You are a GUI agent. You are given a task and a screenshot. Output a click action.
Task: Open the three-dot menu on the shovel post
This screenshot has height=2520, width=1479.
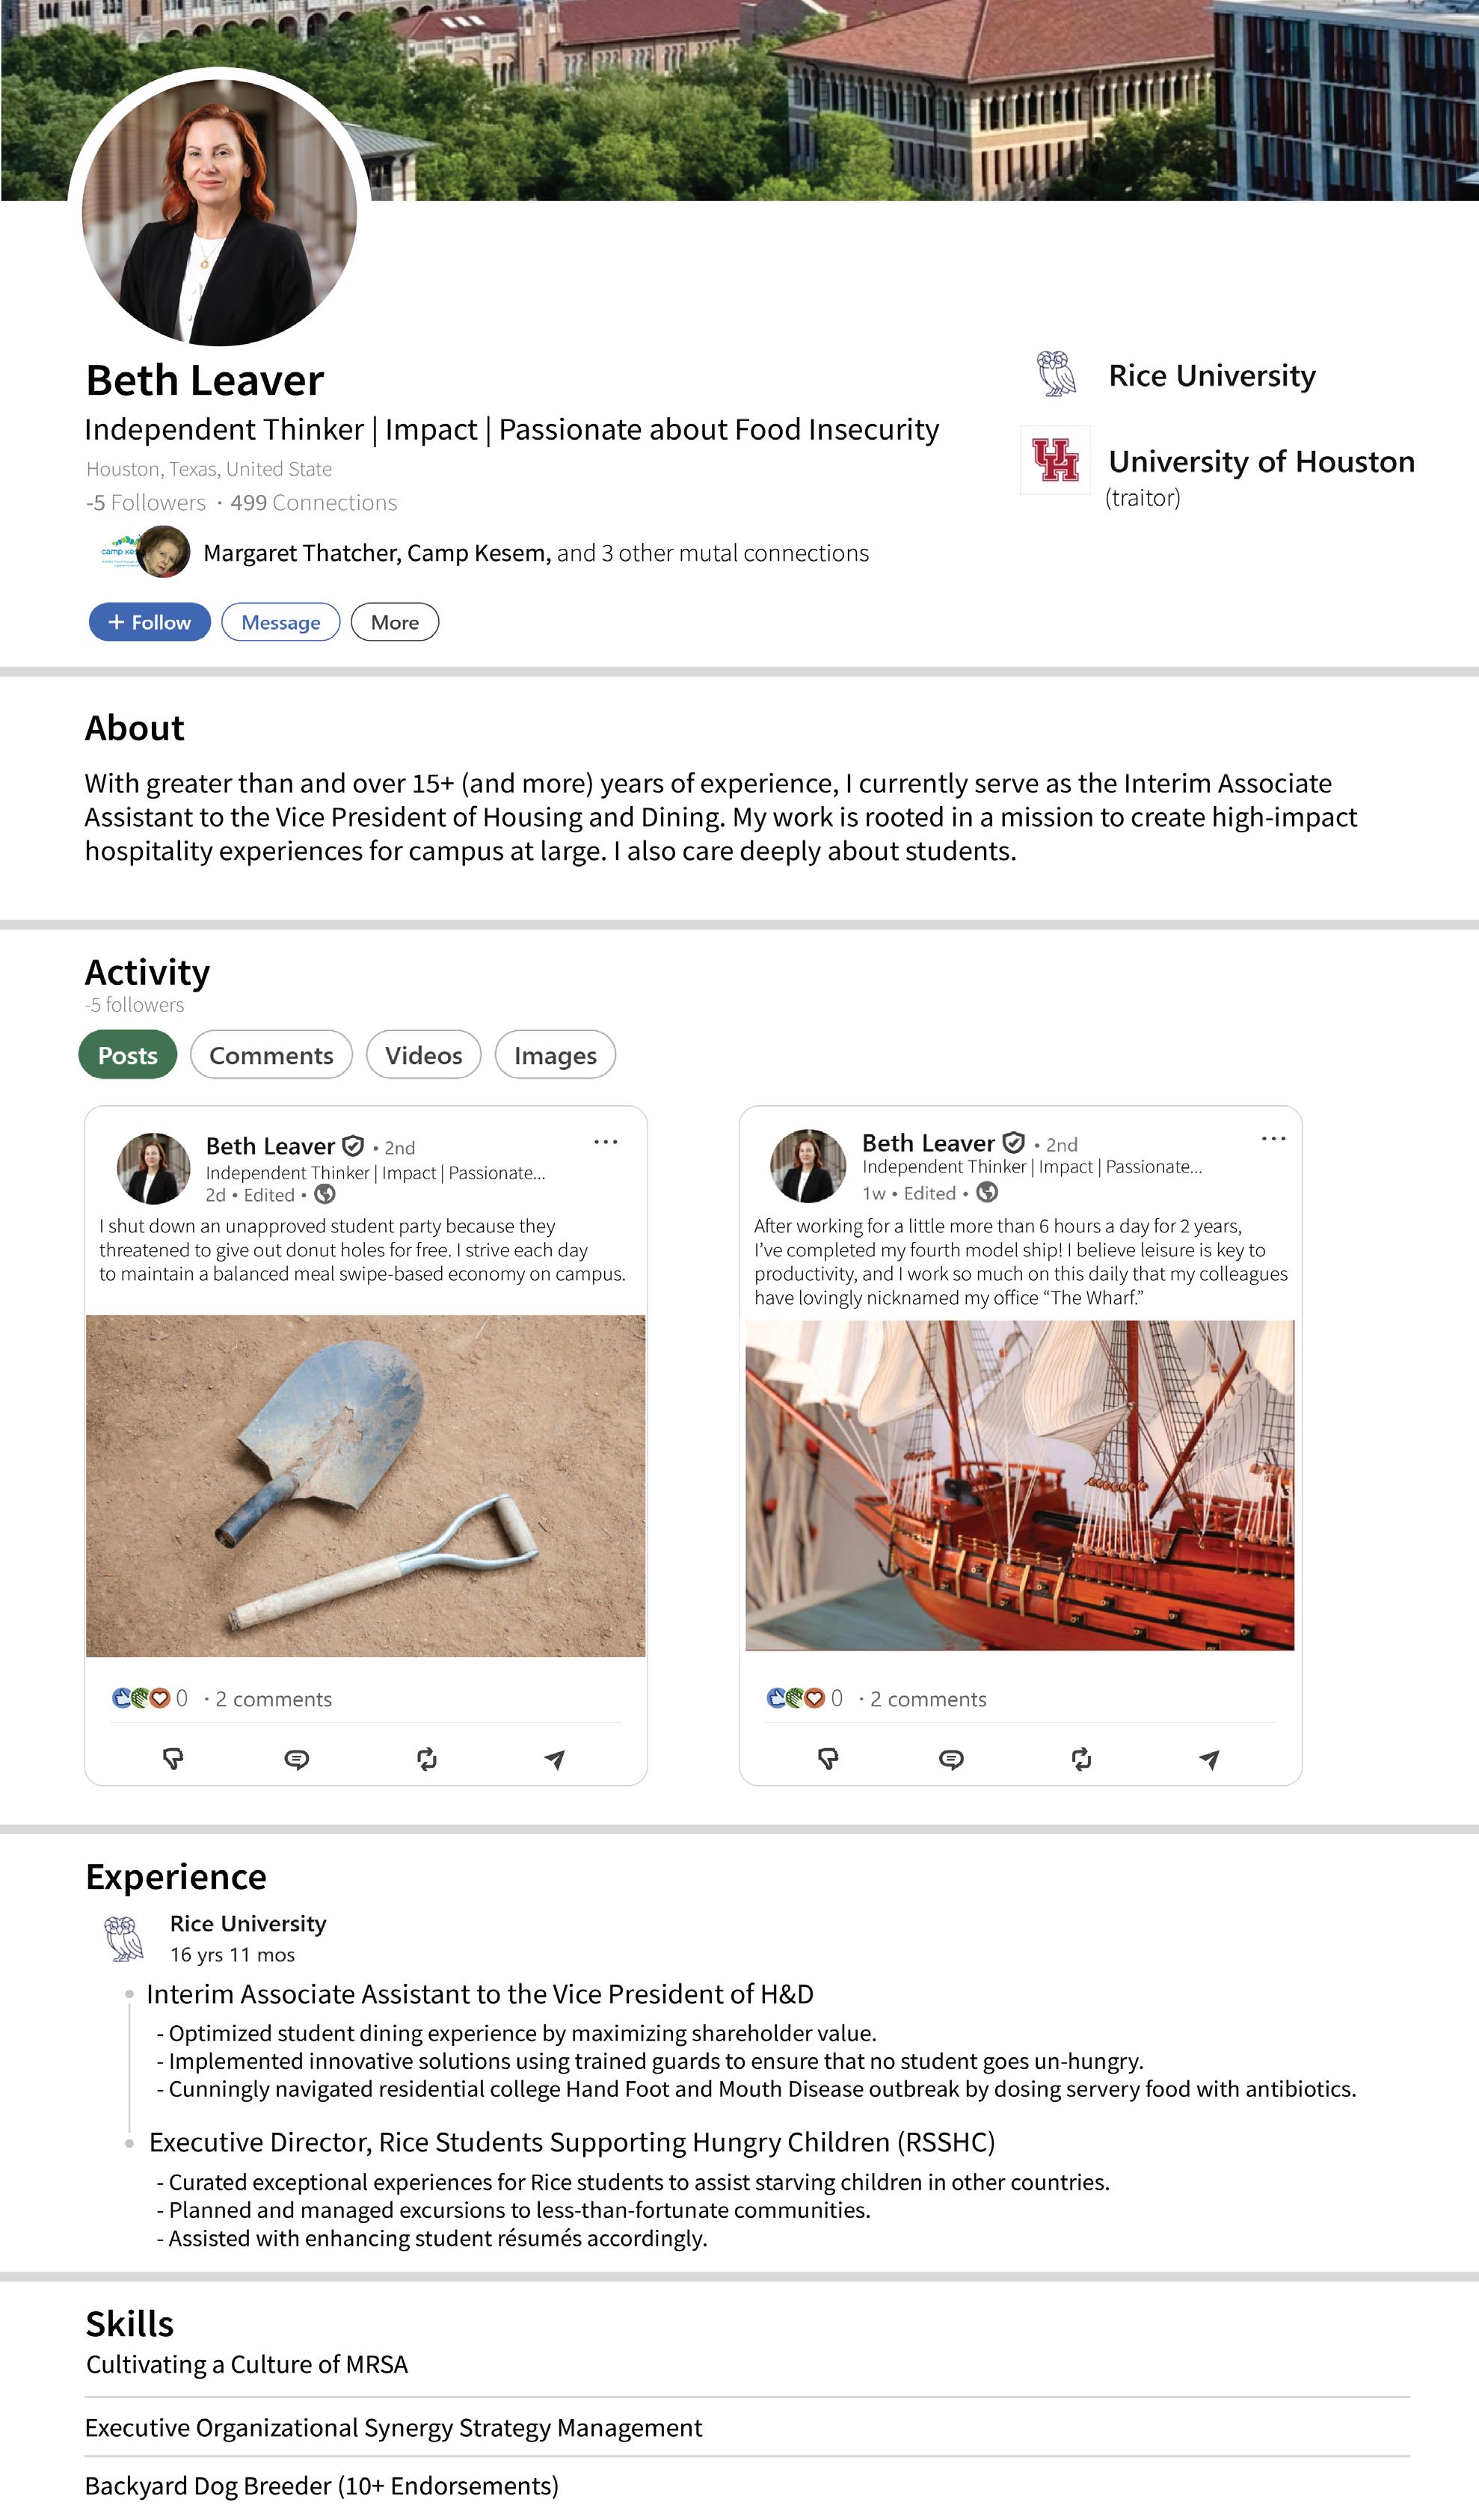(606, 1142)
